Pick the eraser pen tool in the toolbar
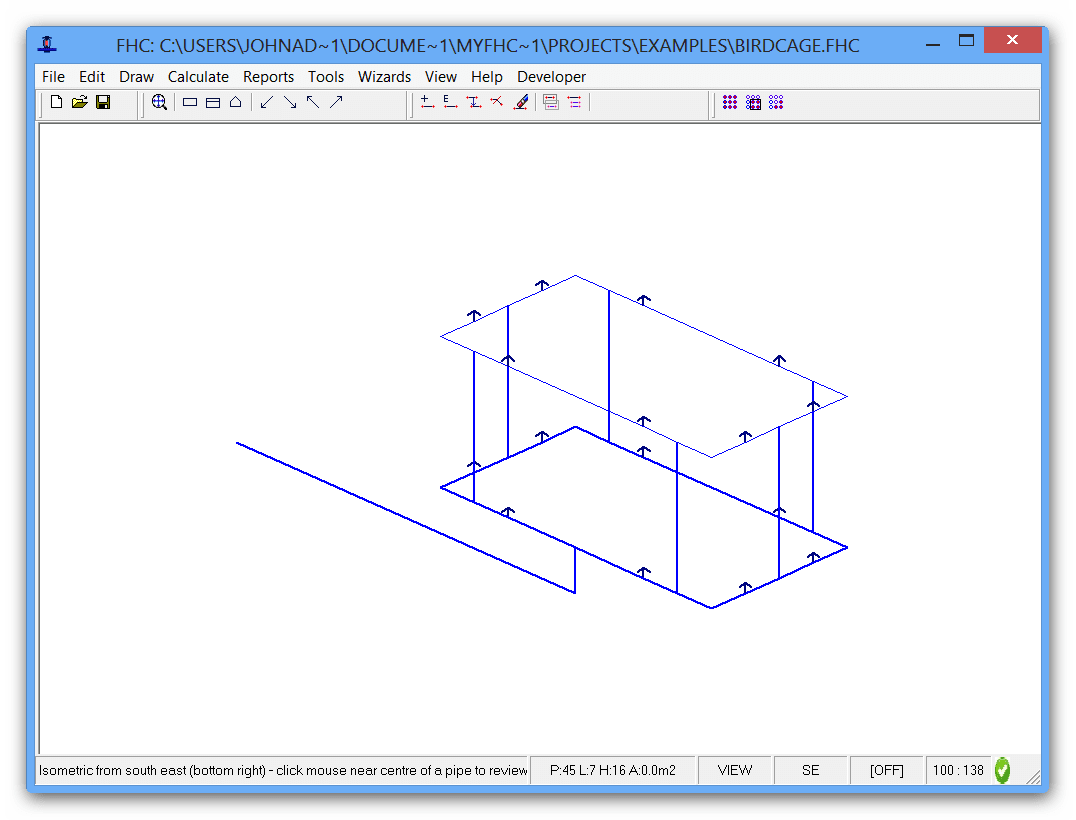Image resolution: width=1076 pixels, height=820 pixels. click(x=521, y=101)
